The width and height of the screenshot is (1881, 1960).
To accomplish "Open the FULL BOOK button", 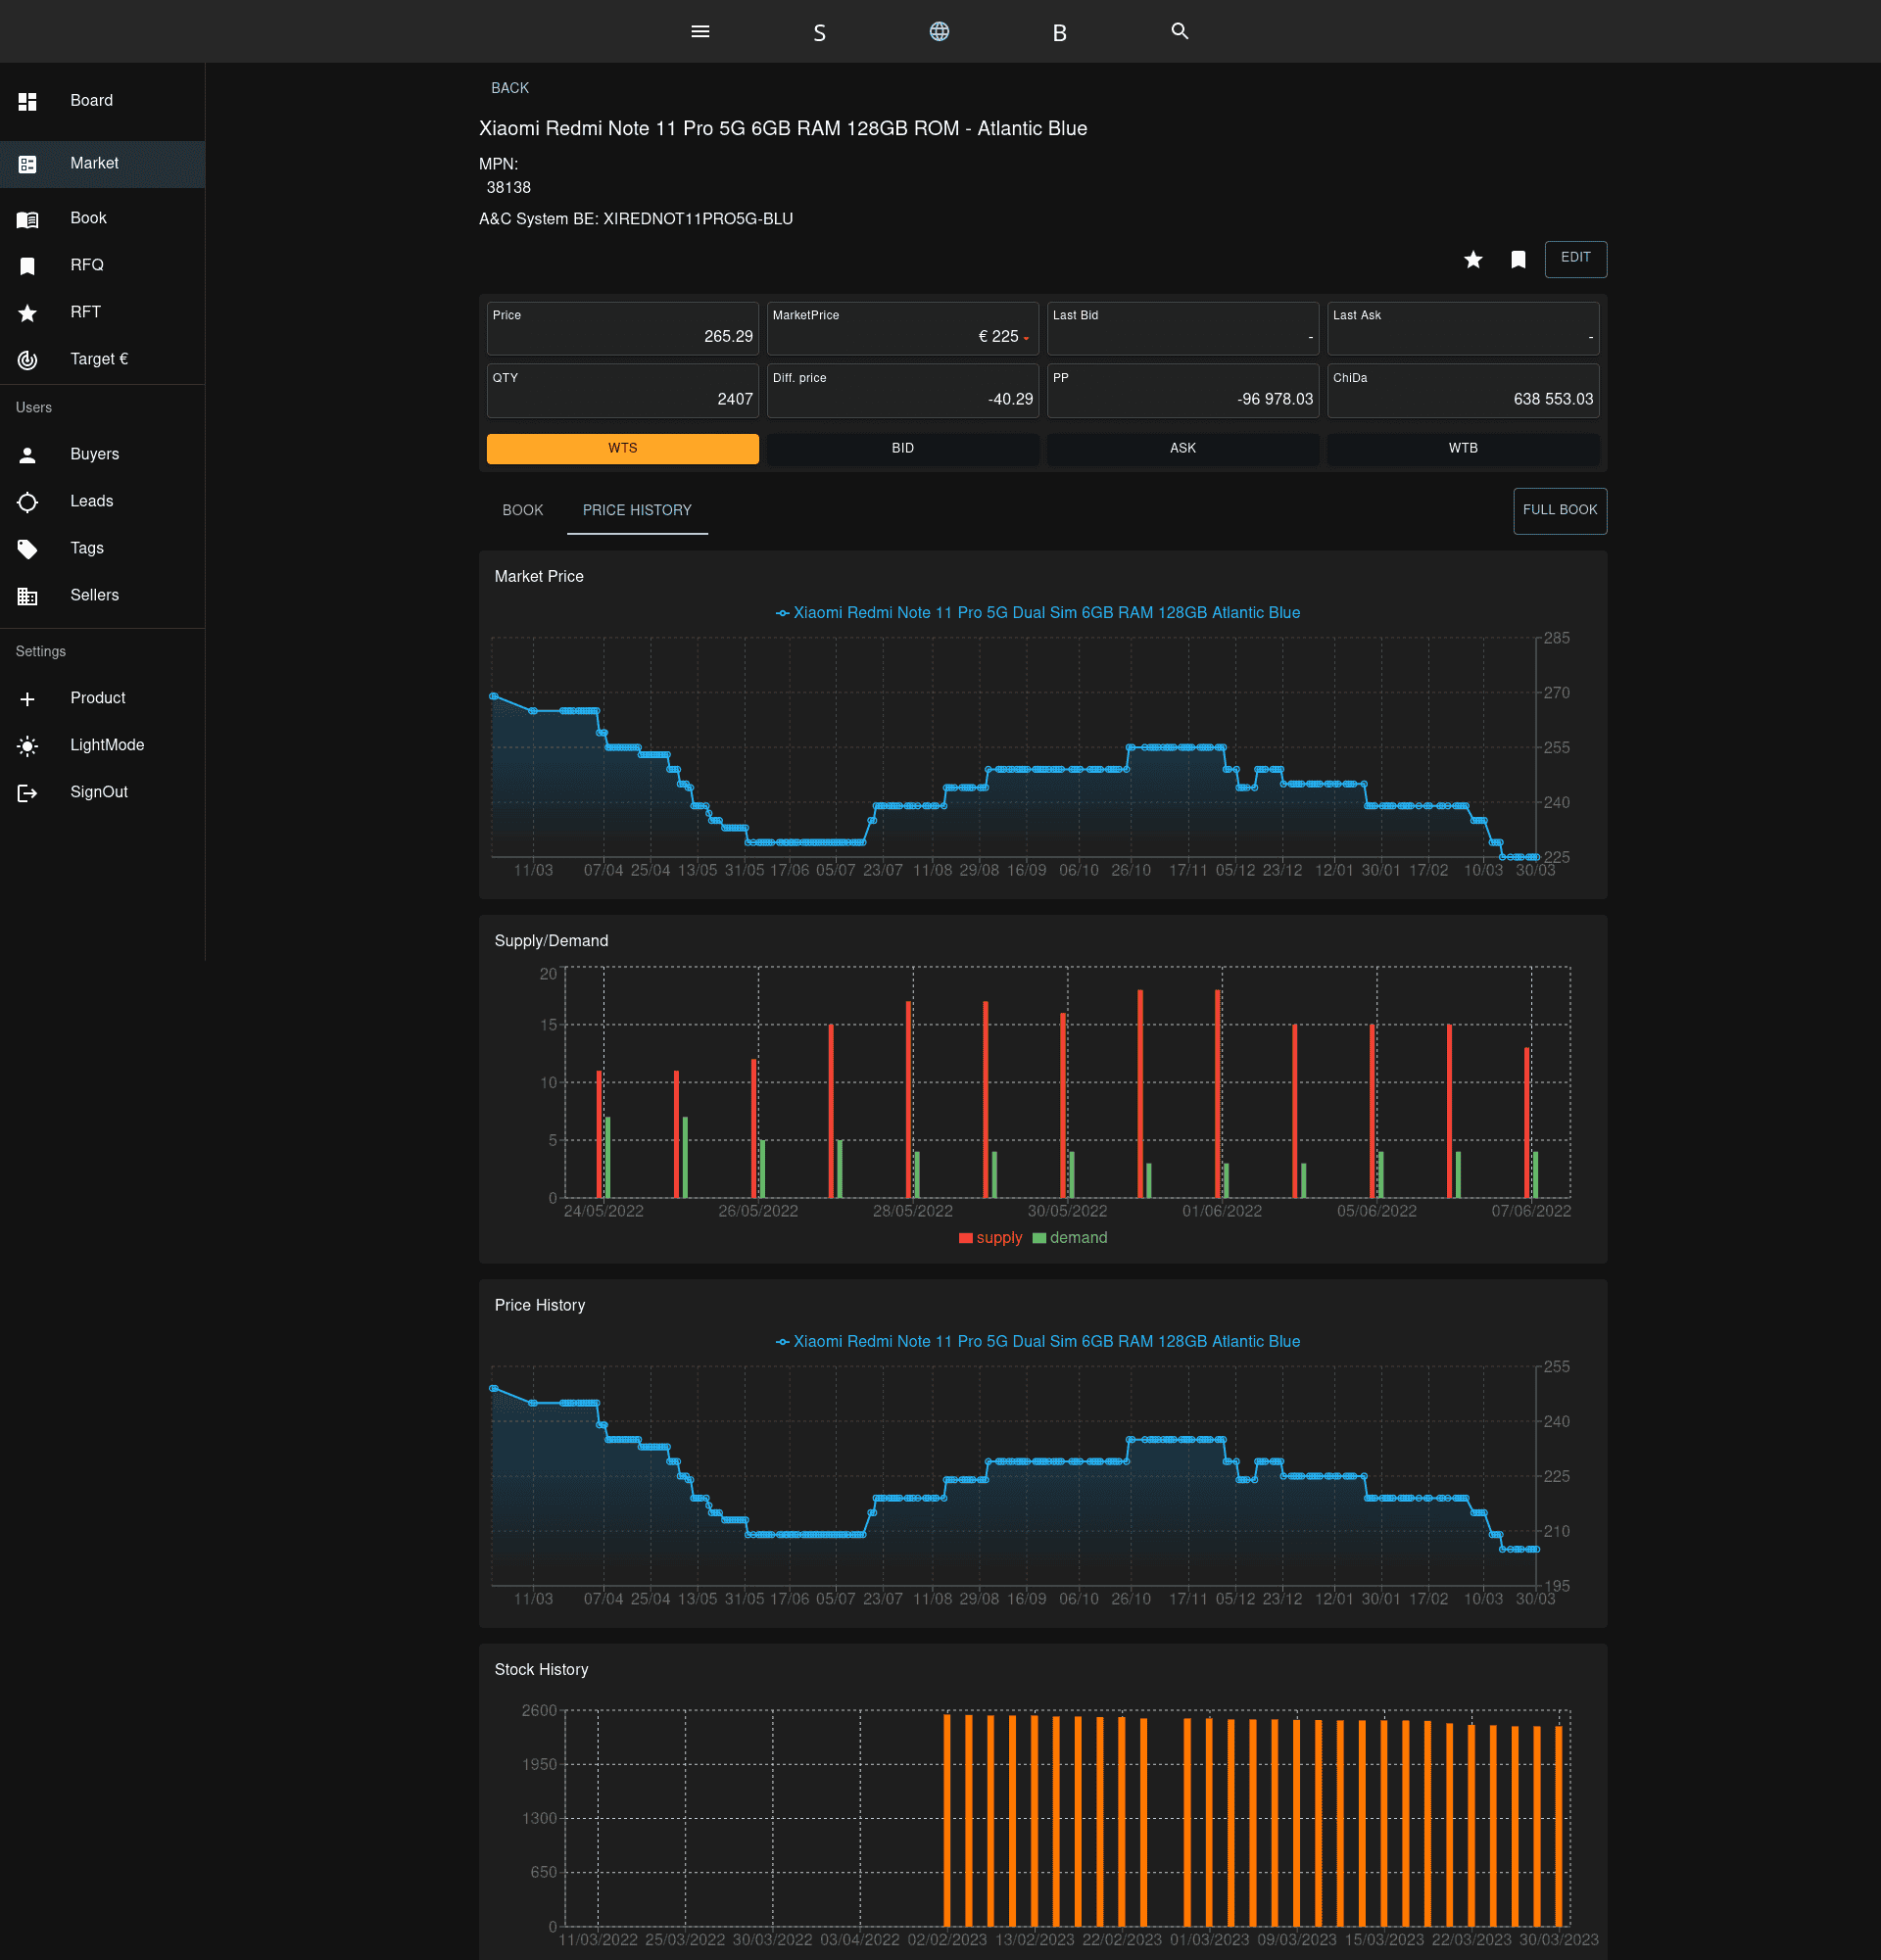I will (1559, 511).
